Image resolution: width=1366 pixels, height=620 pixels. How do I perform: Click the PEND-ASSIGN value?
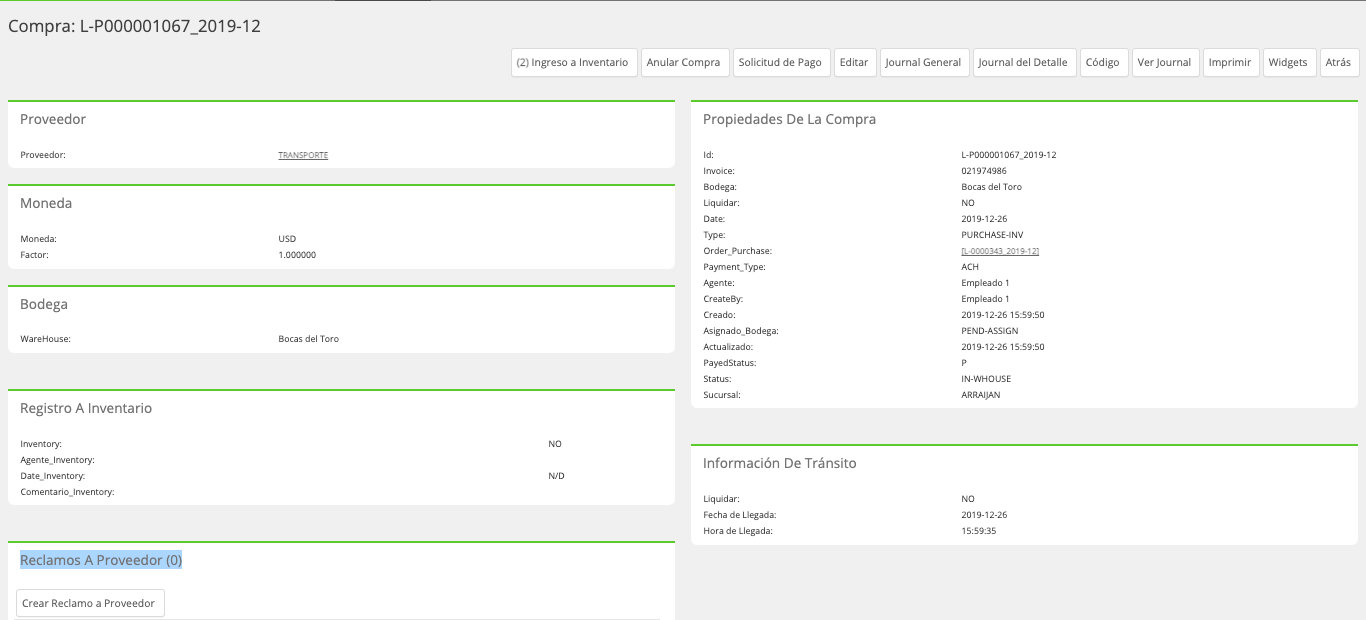[990, 331]
